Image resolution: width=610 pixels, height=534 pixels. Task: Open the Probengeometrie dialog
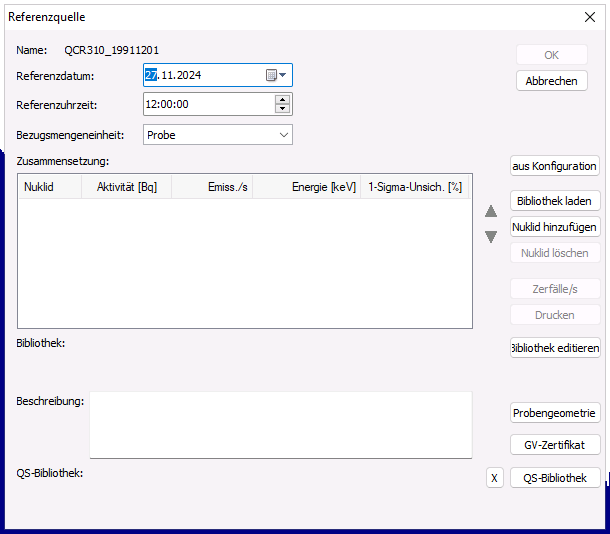pyautogui.click(x=554, y=413)
